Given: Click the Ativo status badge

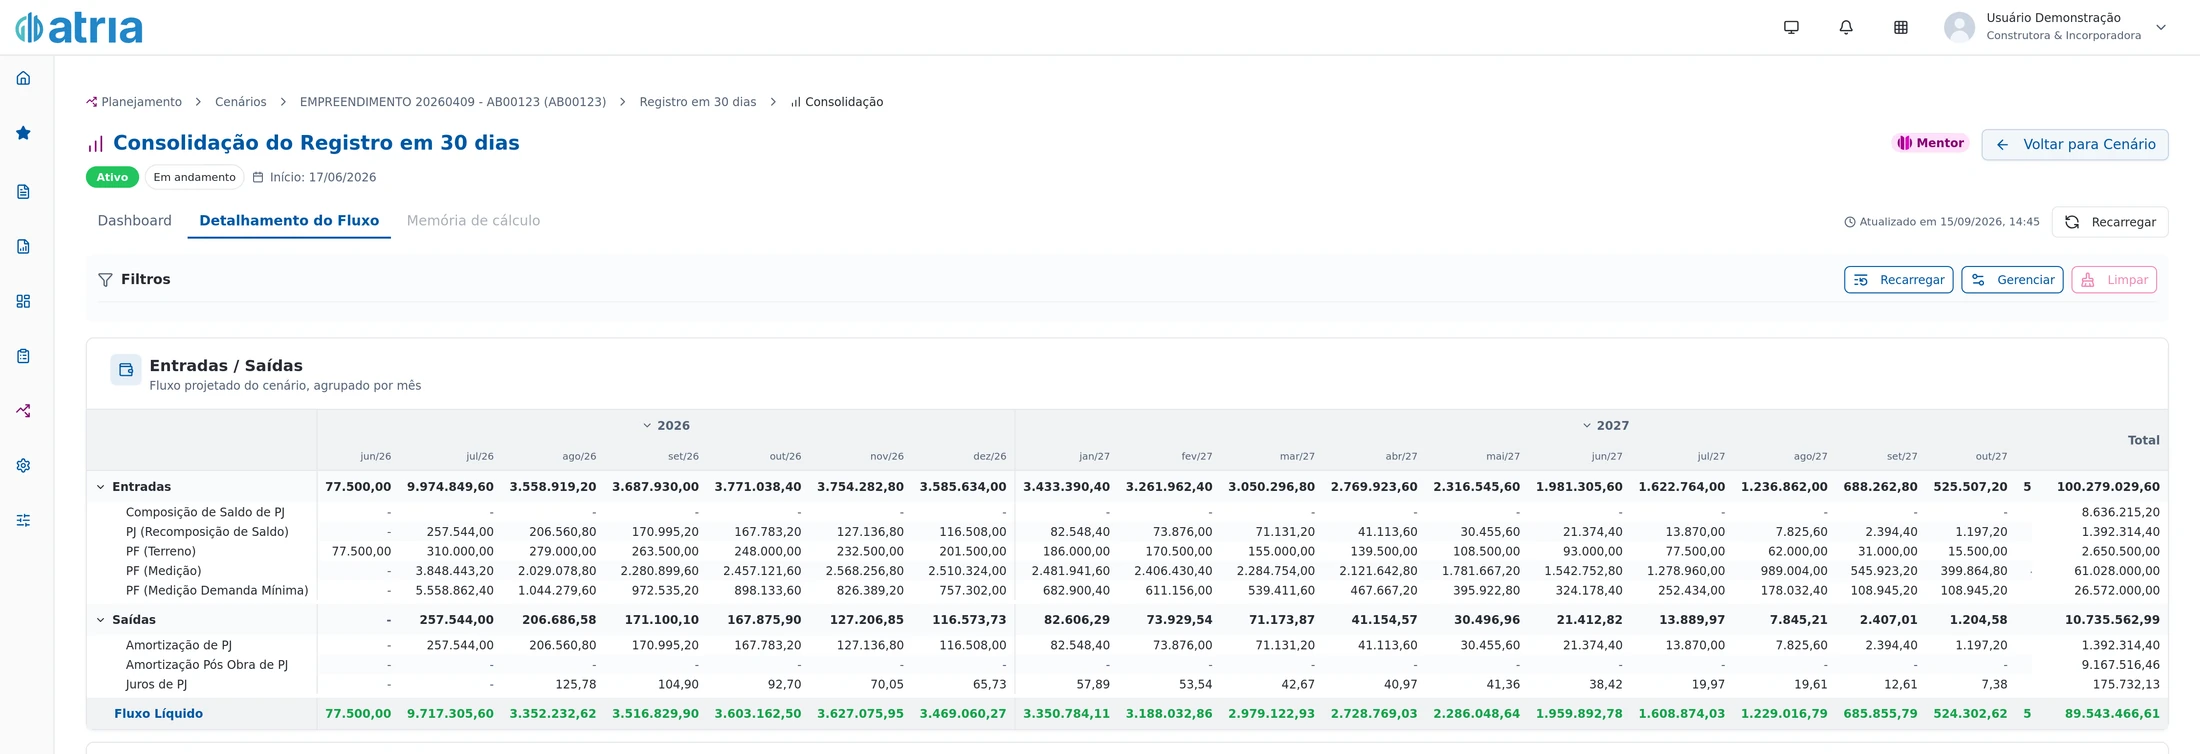Looking at the screenshot, I should [112, 177].
